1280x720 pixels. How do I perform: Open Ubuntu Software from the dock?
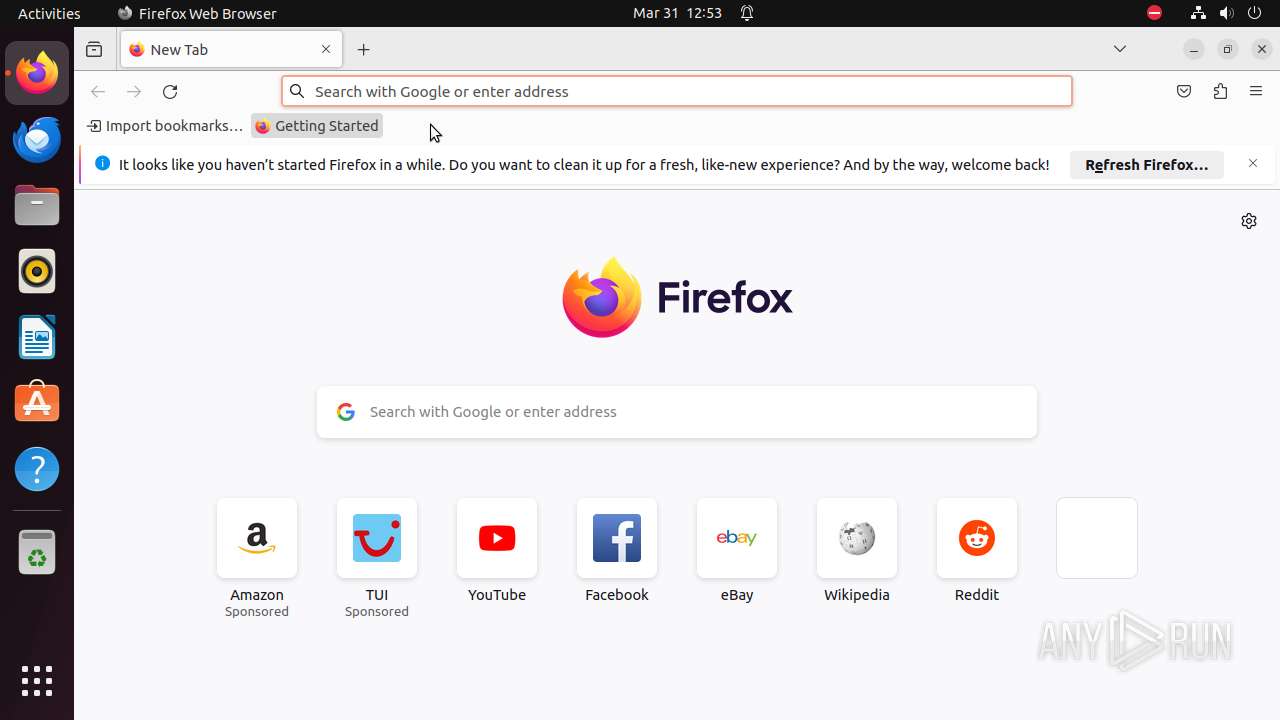tap(37, 403)
